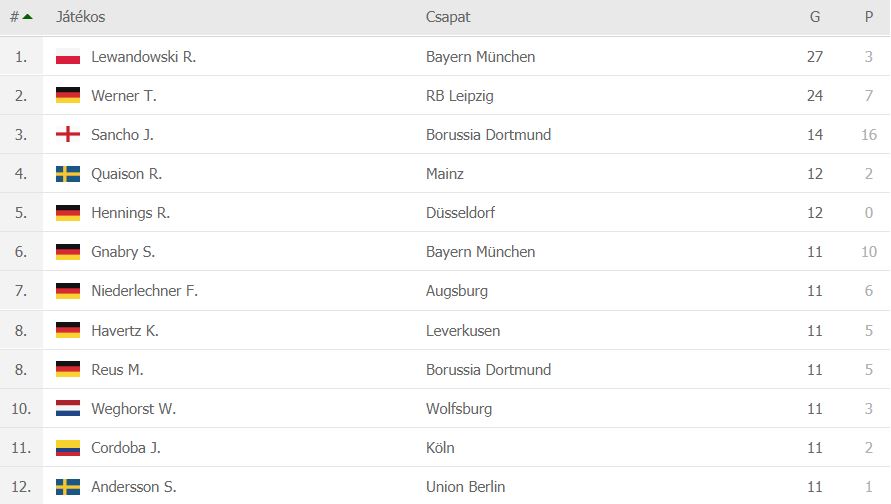Open the Düsseldorf team link
This screenshot has width=891, height=504.
click(x=460, y=213)
